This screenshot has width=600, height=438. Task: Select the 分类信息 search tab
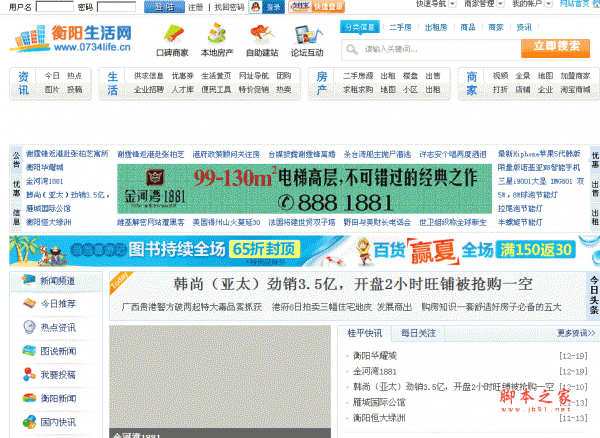[360, 27]
